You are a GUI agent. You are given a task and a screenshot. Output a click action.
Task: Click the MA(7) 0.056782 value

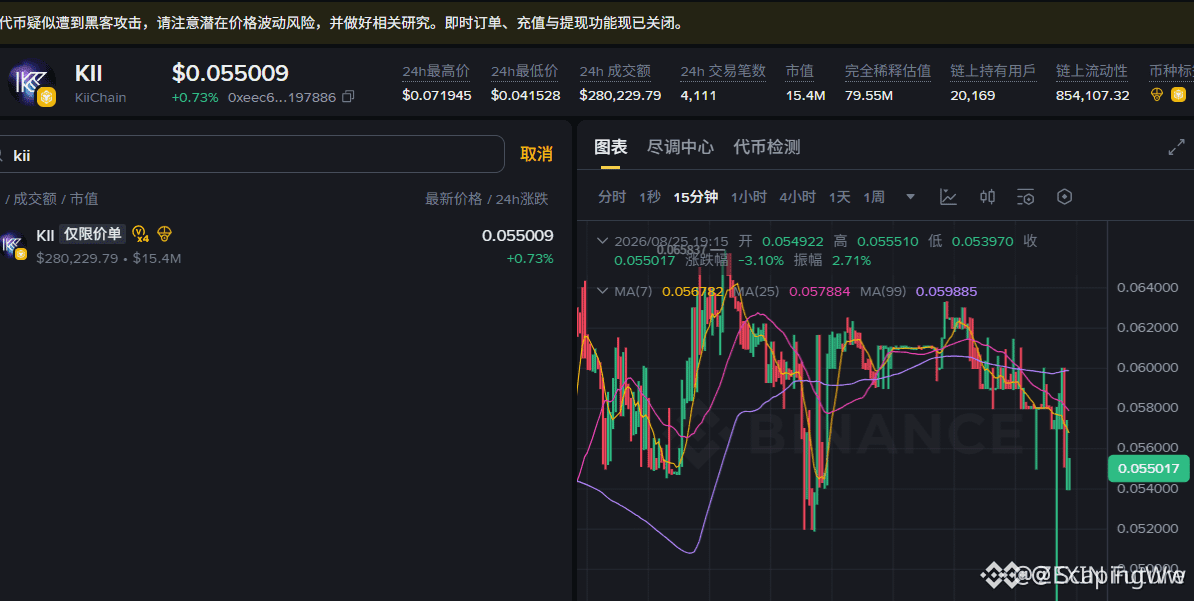(692, 291)
